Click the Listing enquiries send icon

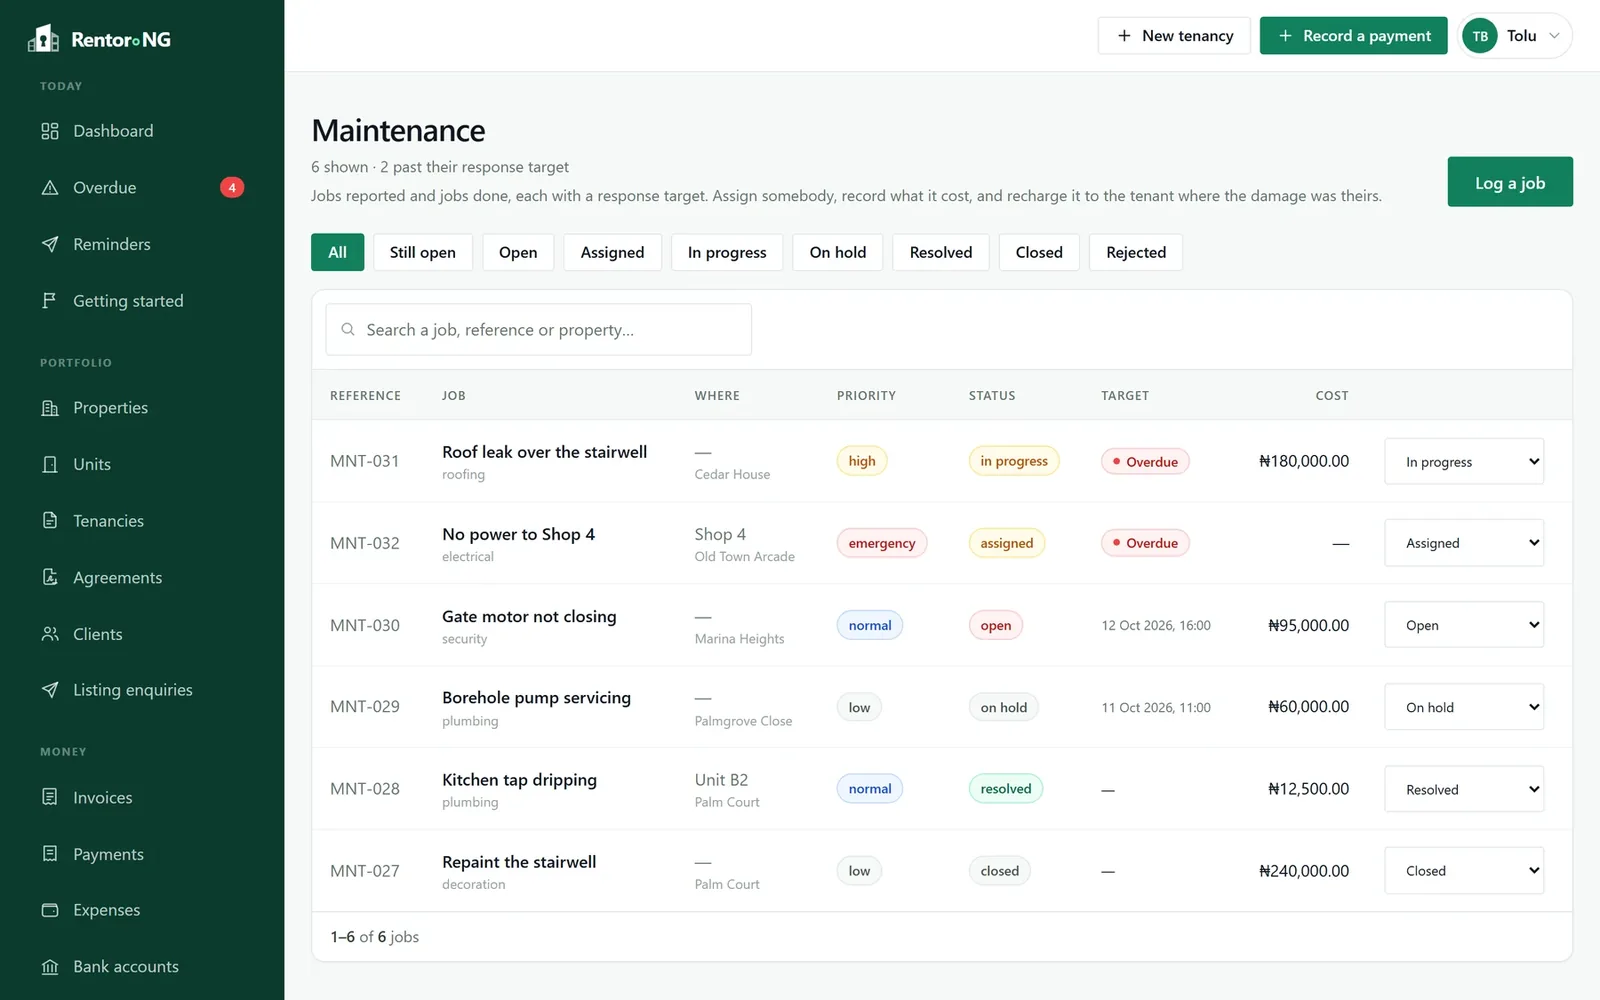point(50,690)
